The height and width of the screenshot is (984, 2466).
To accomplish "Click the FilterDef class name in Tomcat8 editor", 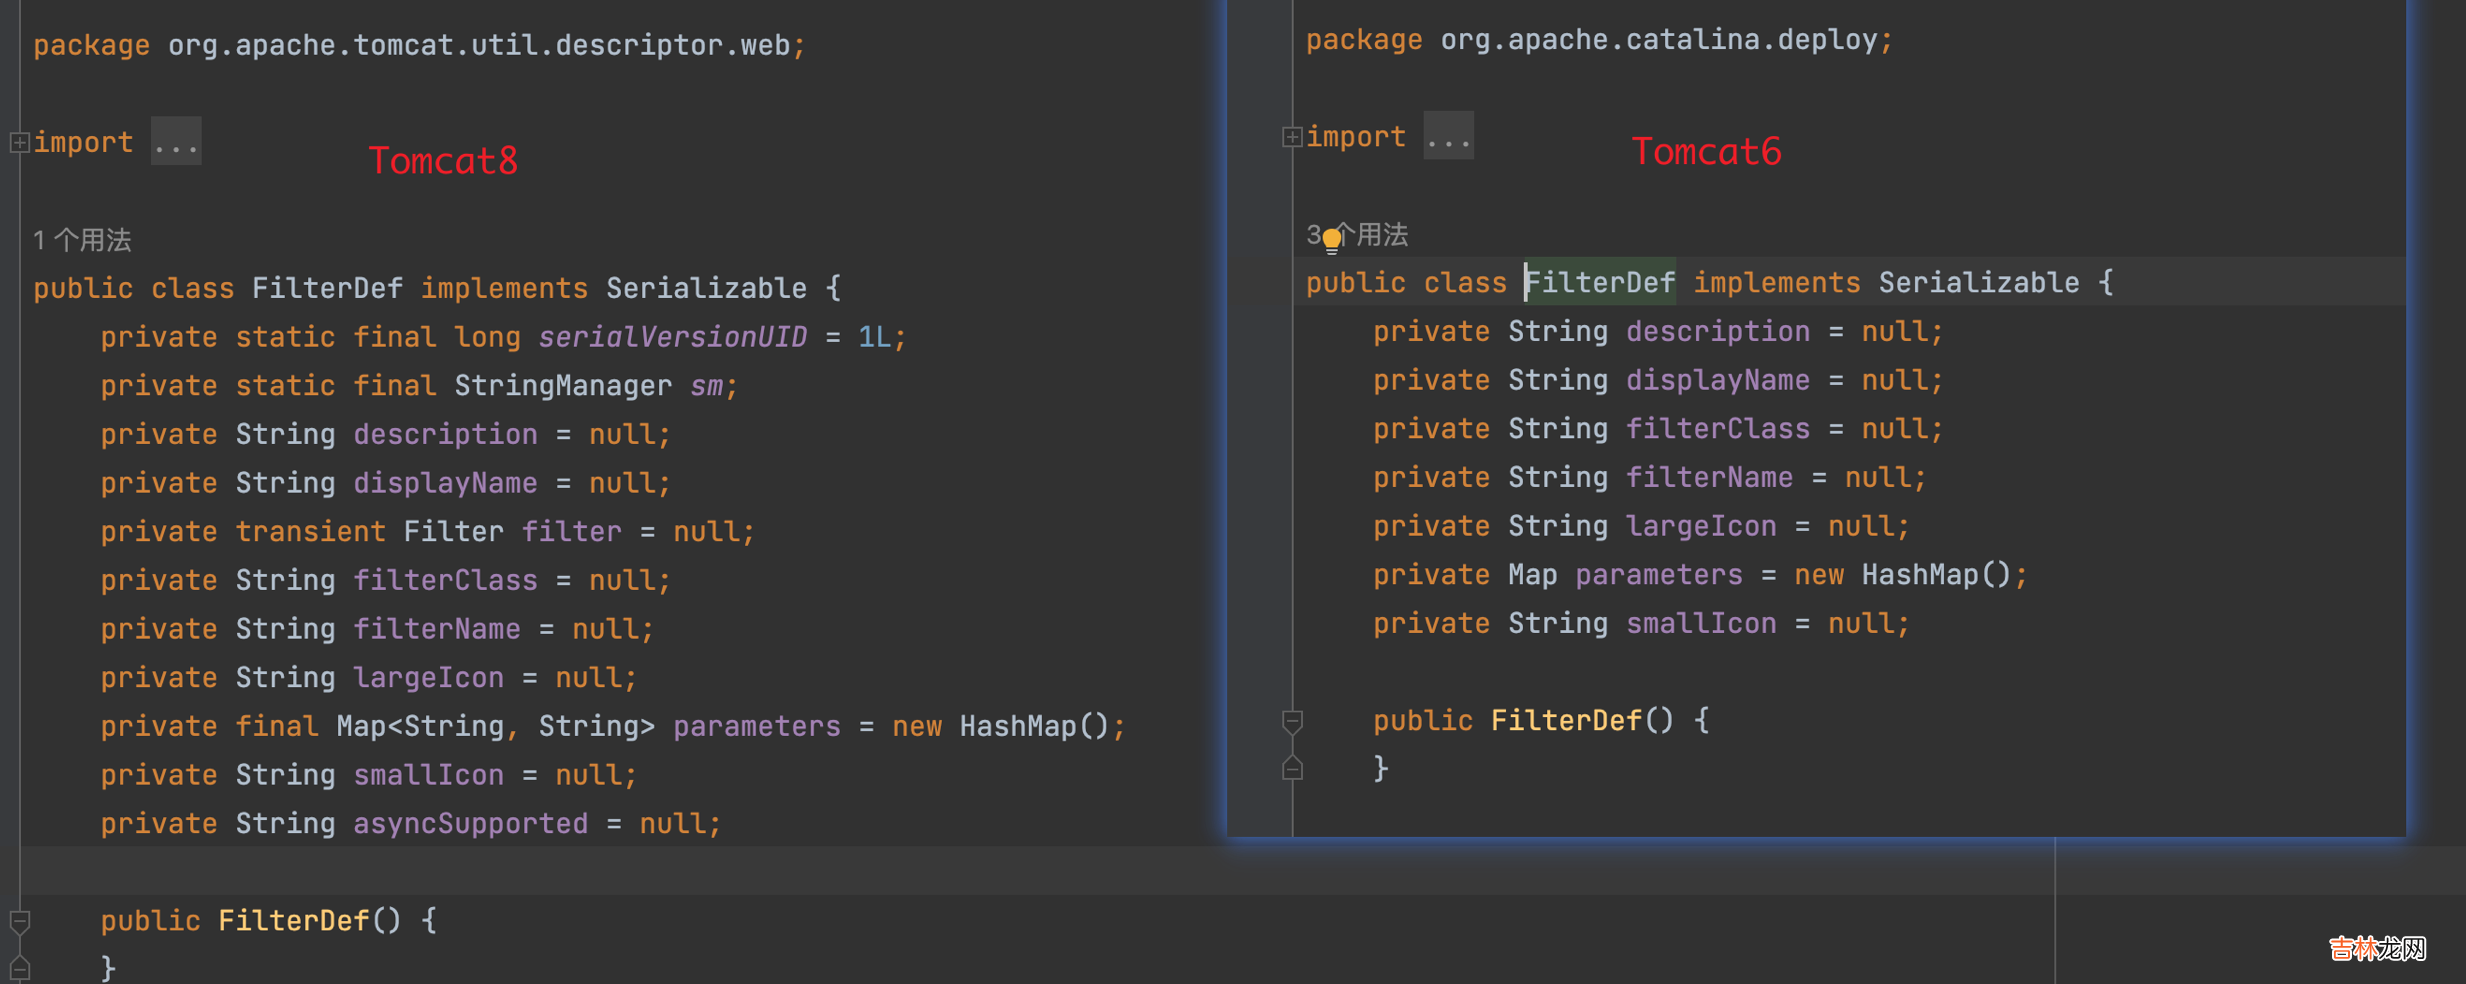I will pos(327,288).
